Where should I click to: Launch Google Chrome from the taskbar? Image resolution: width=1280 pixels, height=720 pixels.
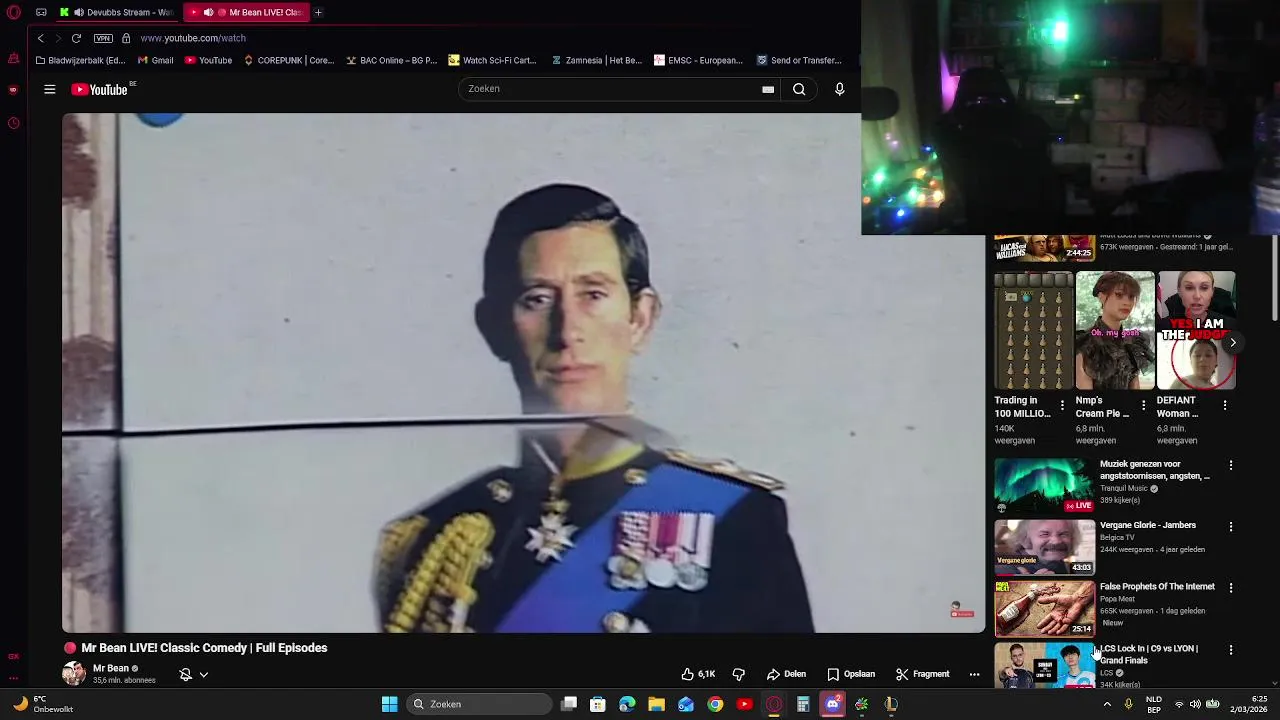(x=715, y=704)
